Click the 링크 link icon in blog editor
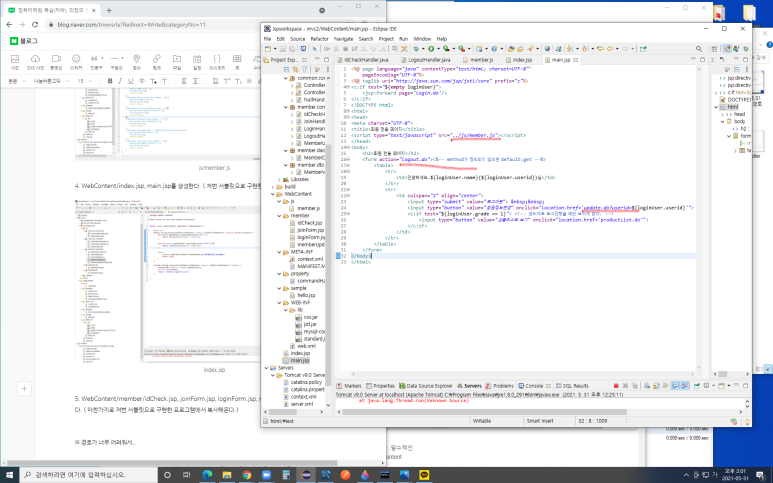 156,62
